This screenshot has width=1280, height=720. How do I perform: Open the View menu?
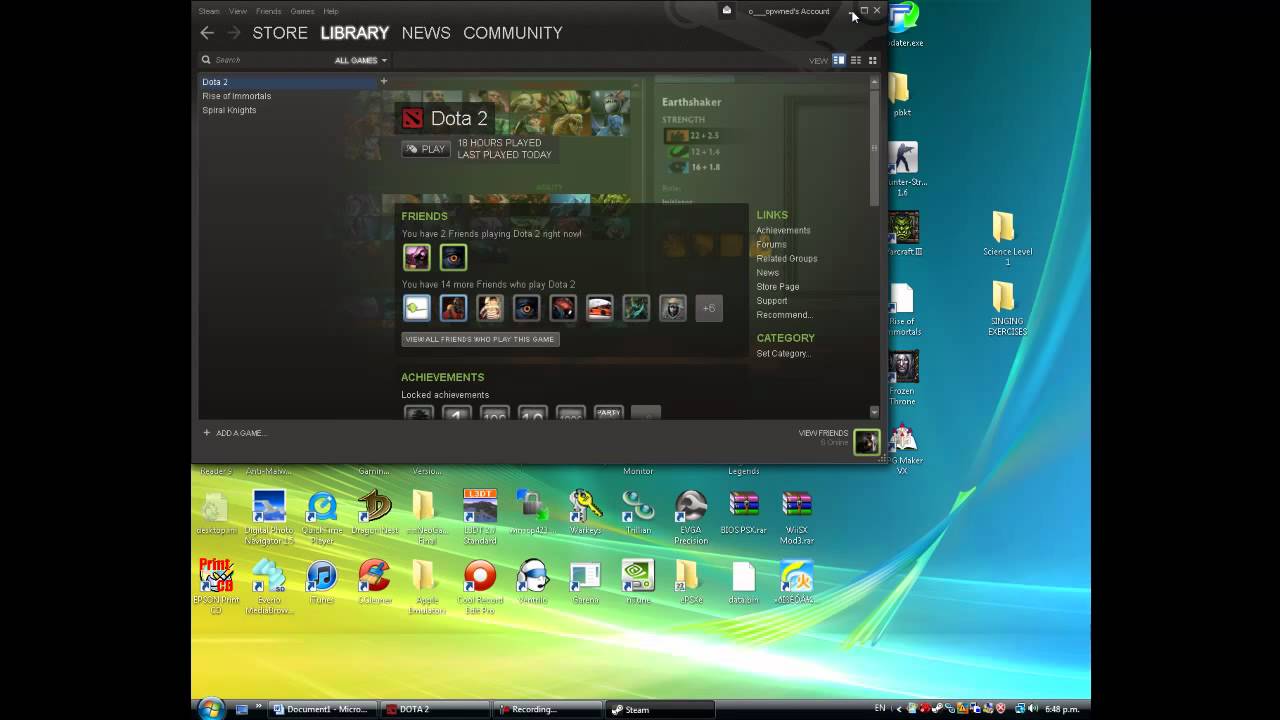pos(237,11)
